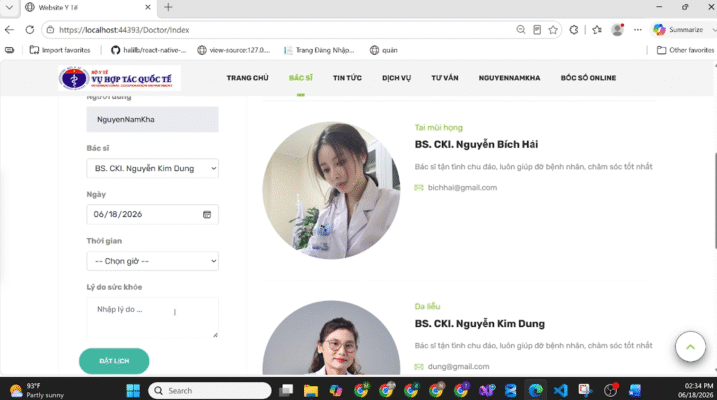Open Other favorites folder

[x=685, y=50]
